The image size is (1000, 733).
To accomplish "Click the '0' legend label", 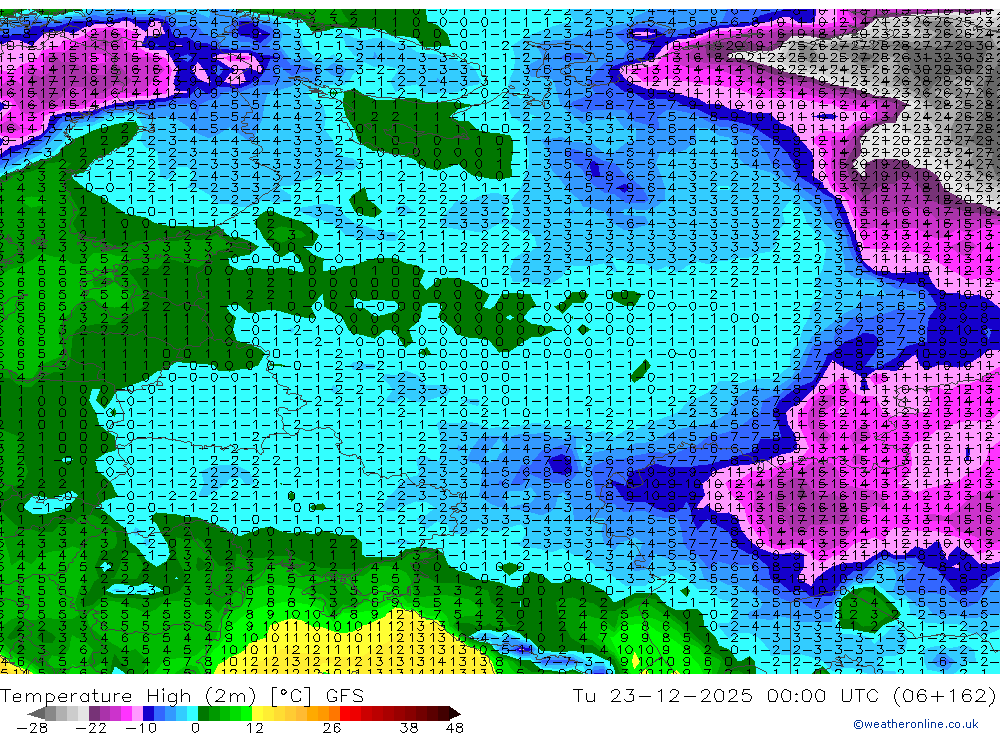I will pos(196,727).
